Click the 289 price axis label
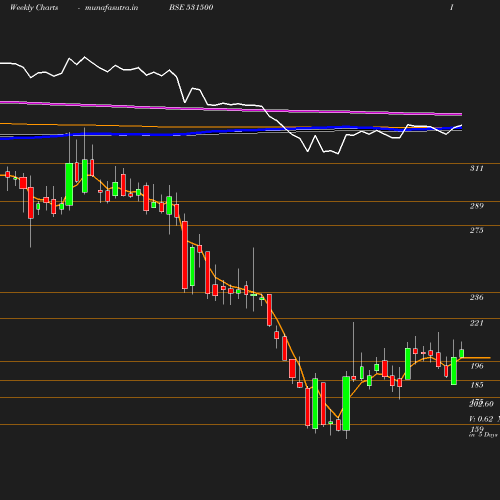The width and height of the screenshot is (500, 500). pos(477,206)
